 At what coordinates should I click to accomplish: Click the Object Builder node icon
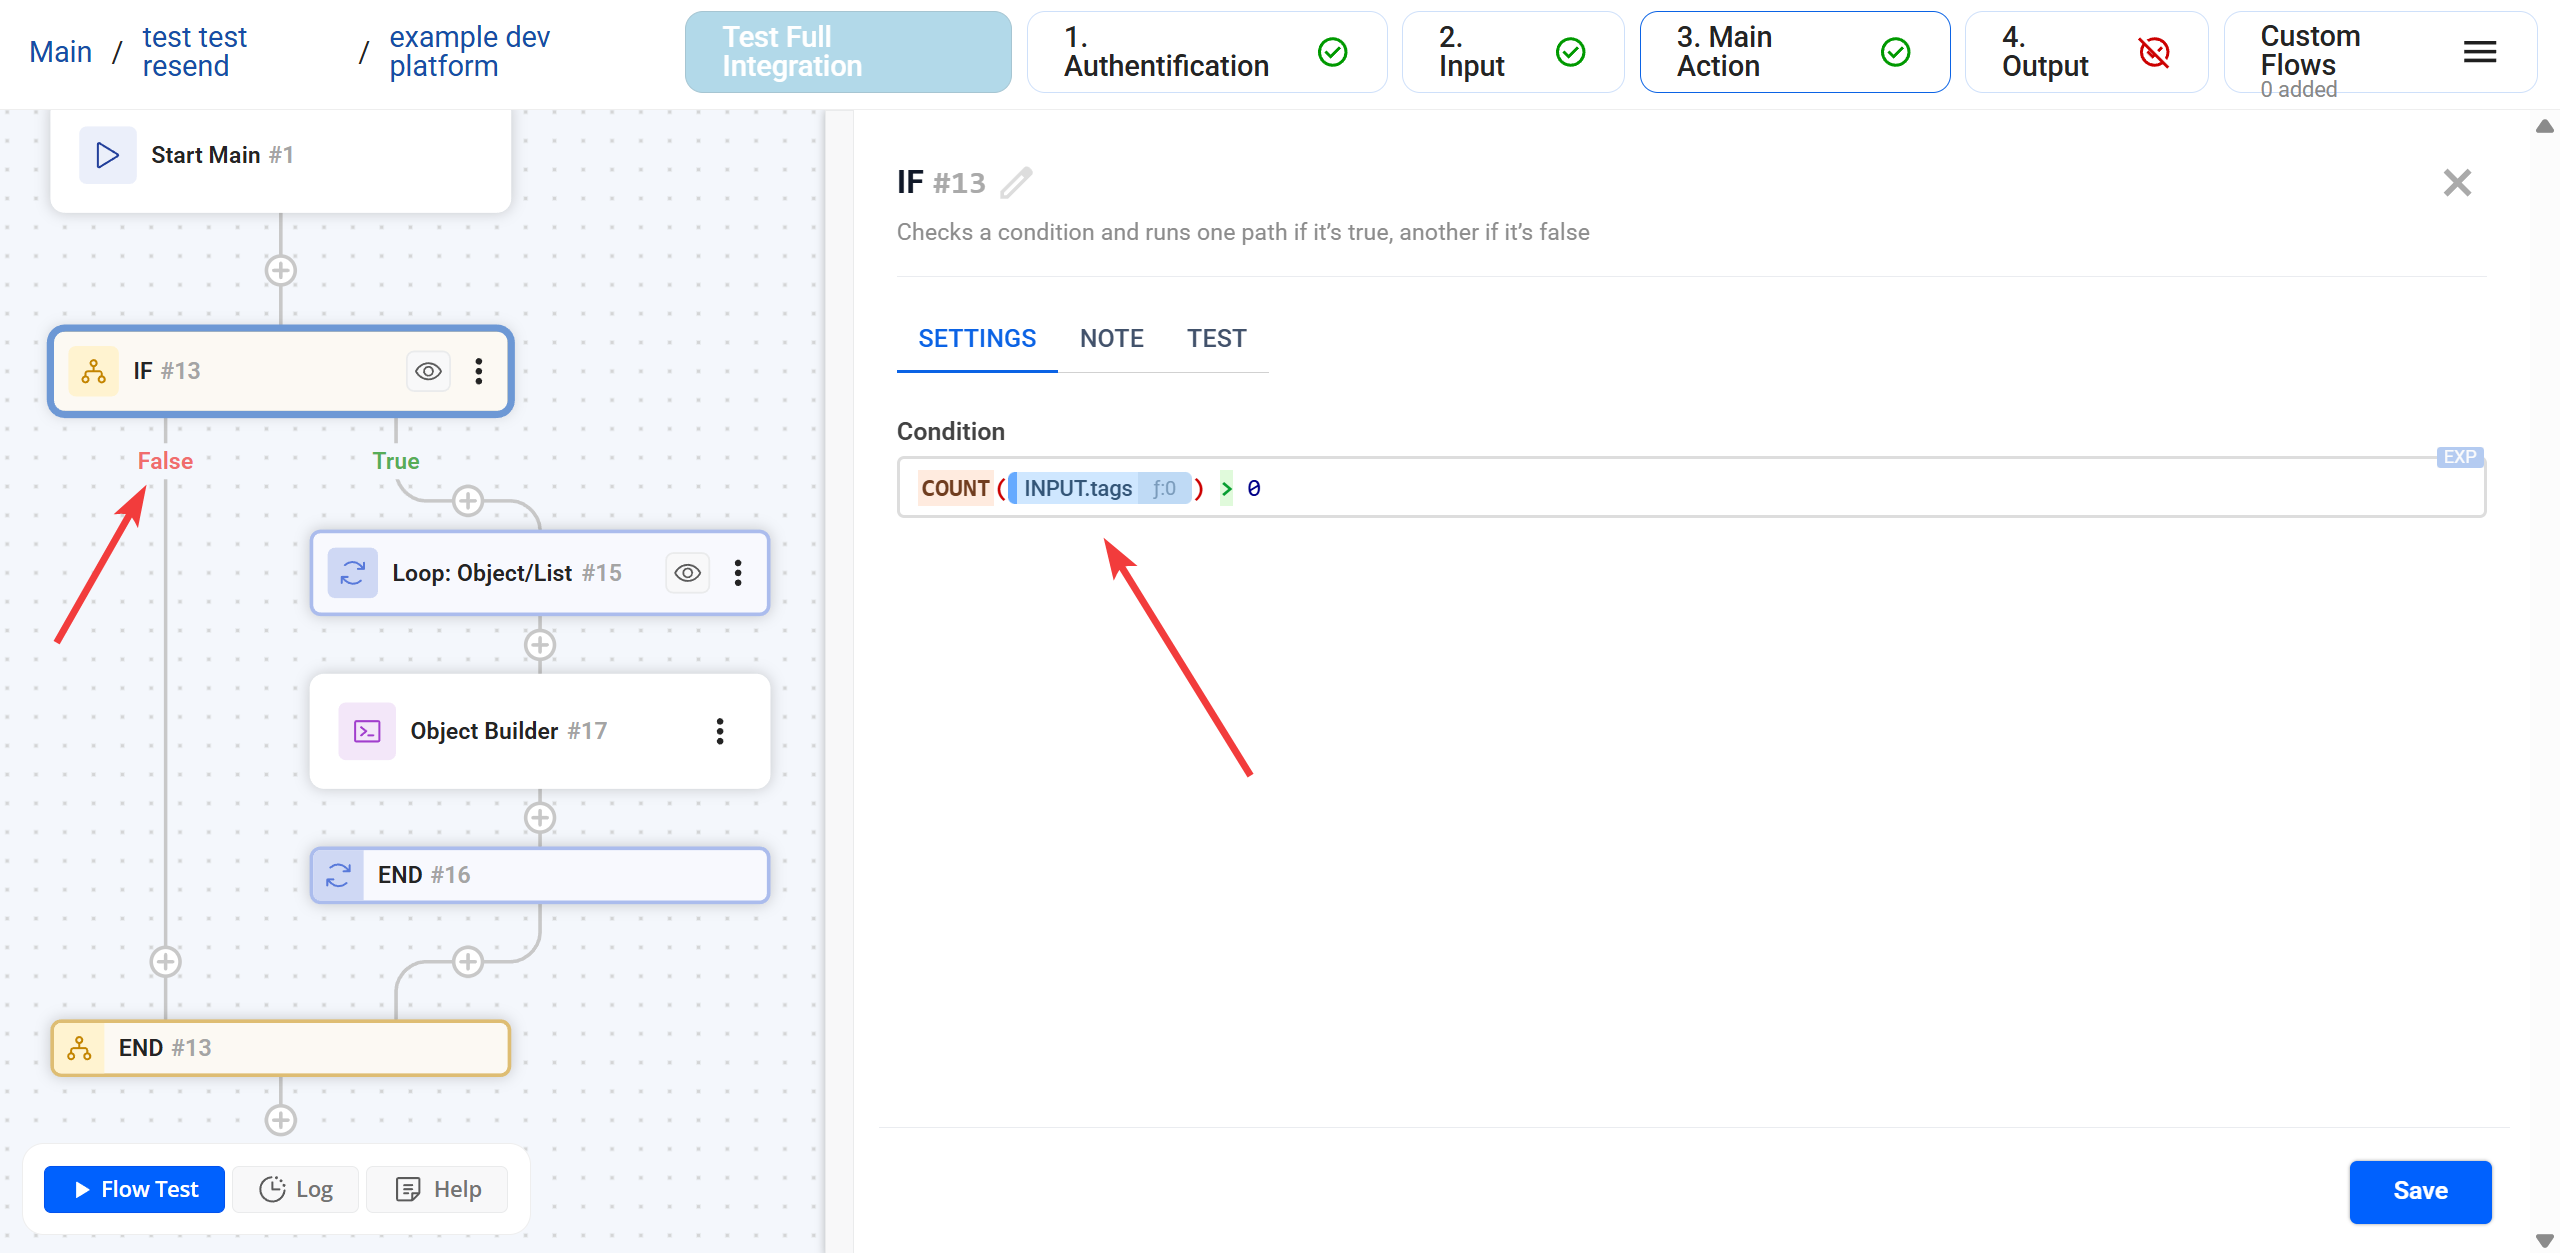click(366, 731)
